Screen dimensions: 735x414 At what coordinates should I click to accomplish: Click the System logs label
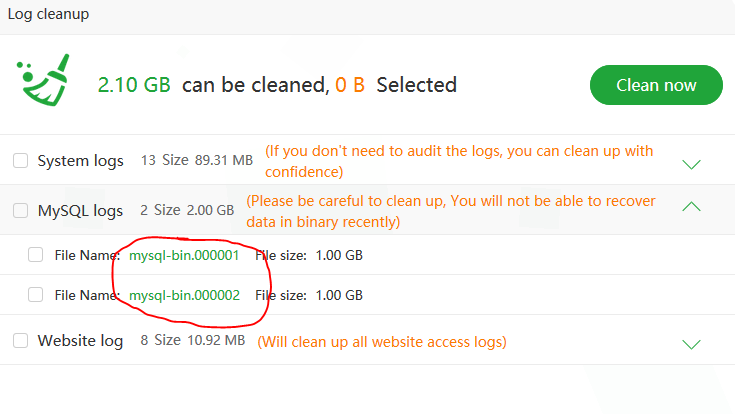(80, 161)
